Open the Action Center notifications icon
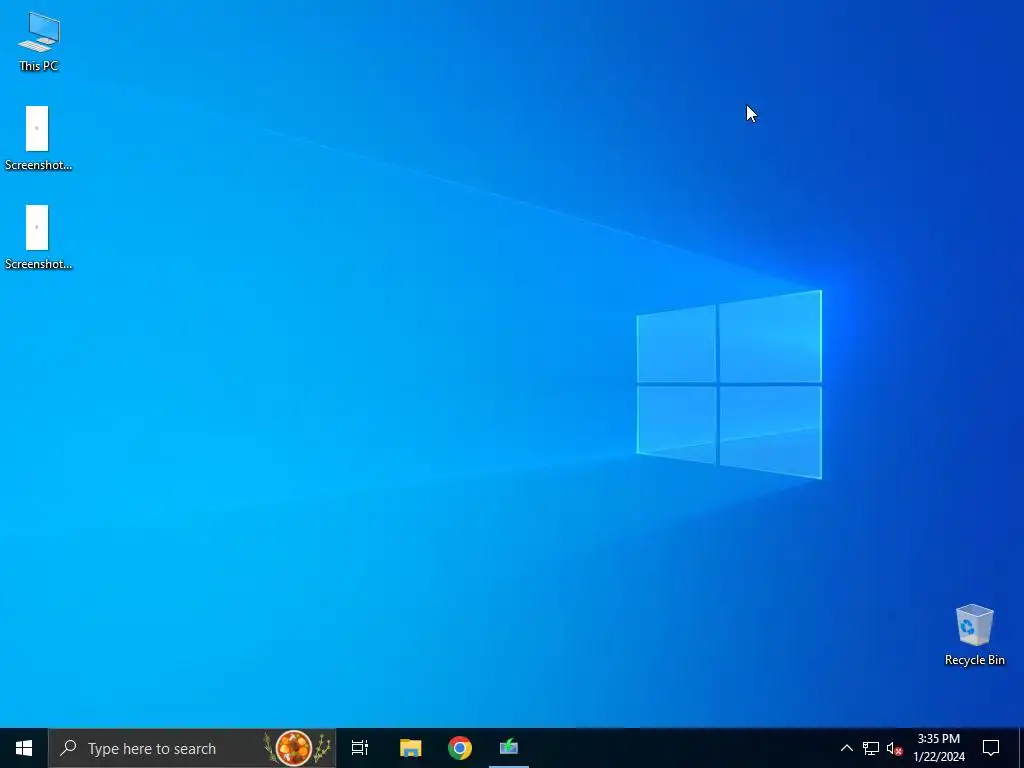 click(991, 748)
